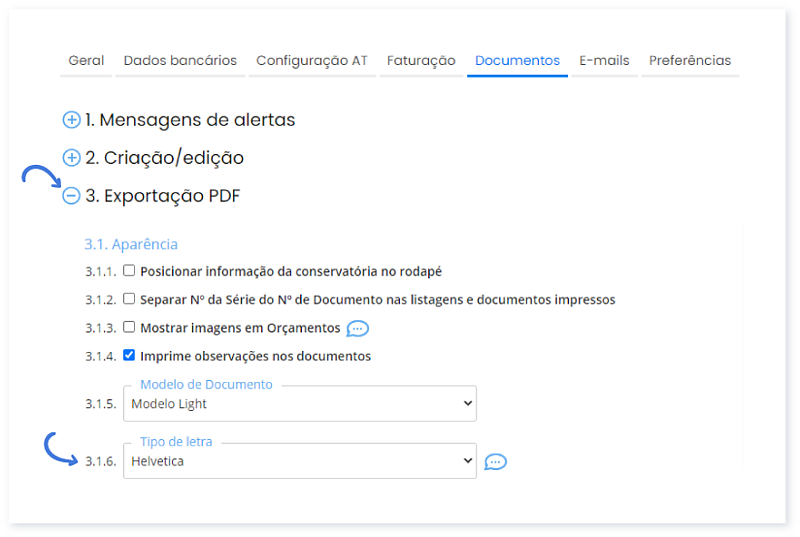Collapse Exportação PDF minus icon

[71, 195]
